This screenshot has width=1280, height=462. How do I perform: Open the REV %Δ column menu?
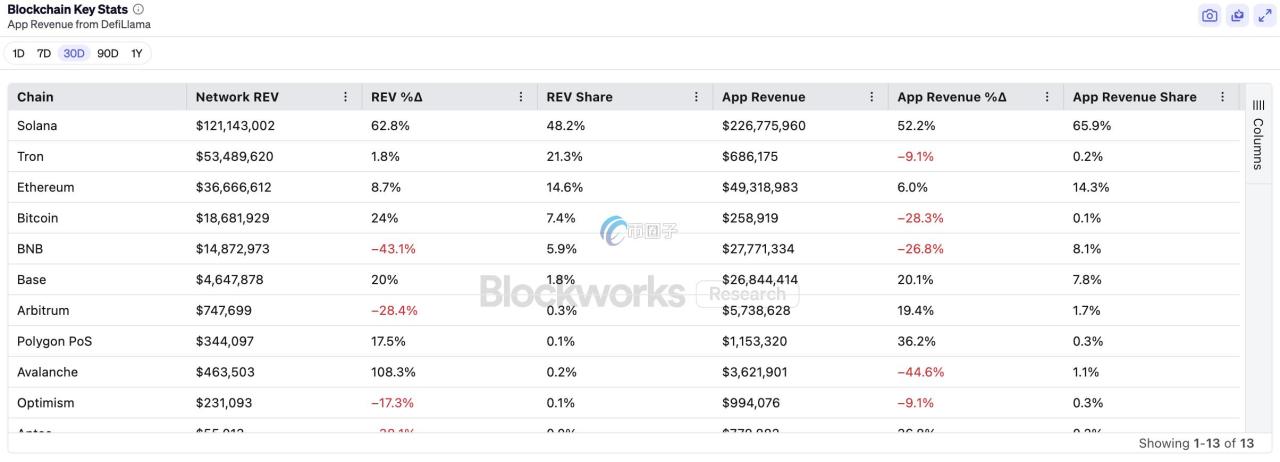coord(521,97)
